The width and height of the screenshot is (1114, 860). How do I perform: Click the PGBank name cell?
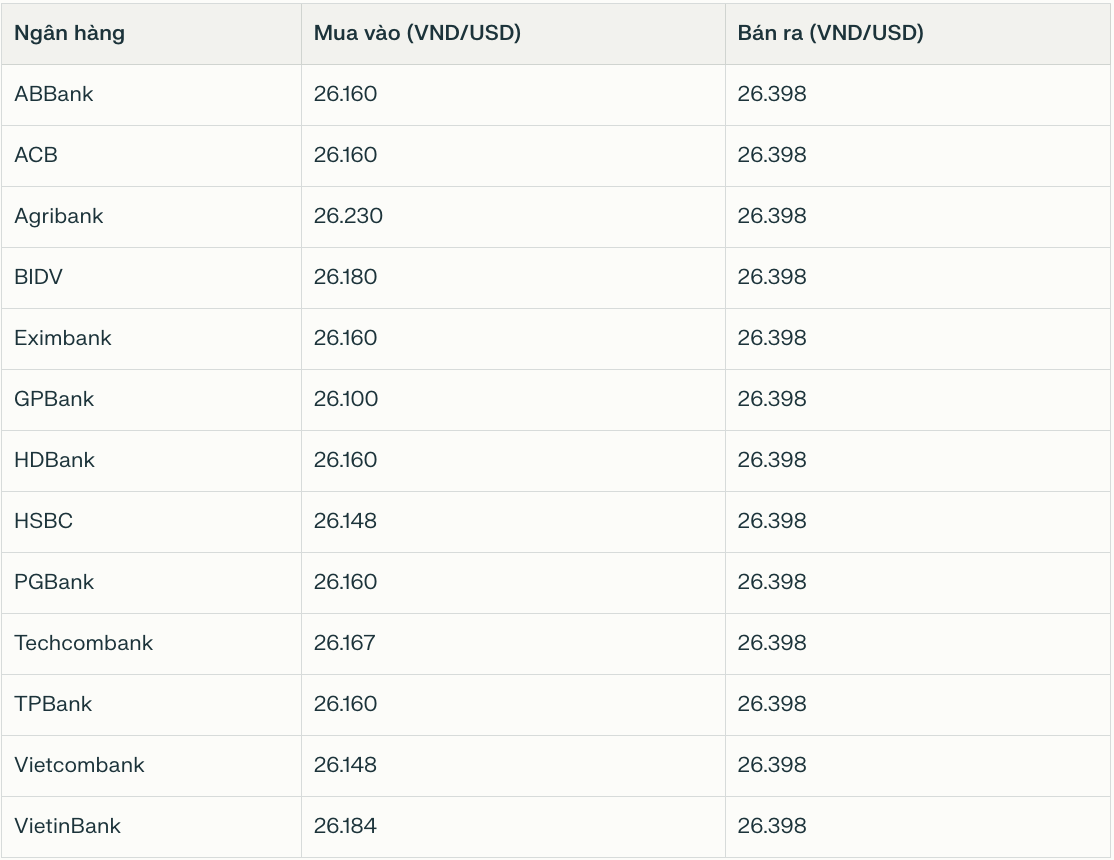(54, 582)
